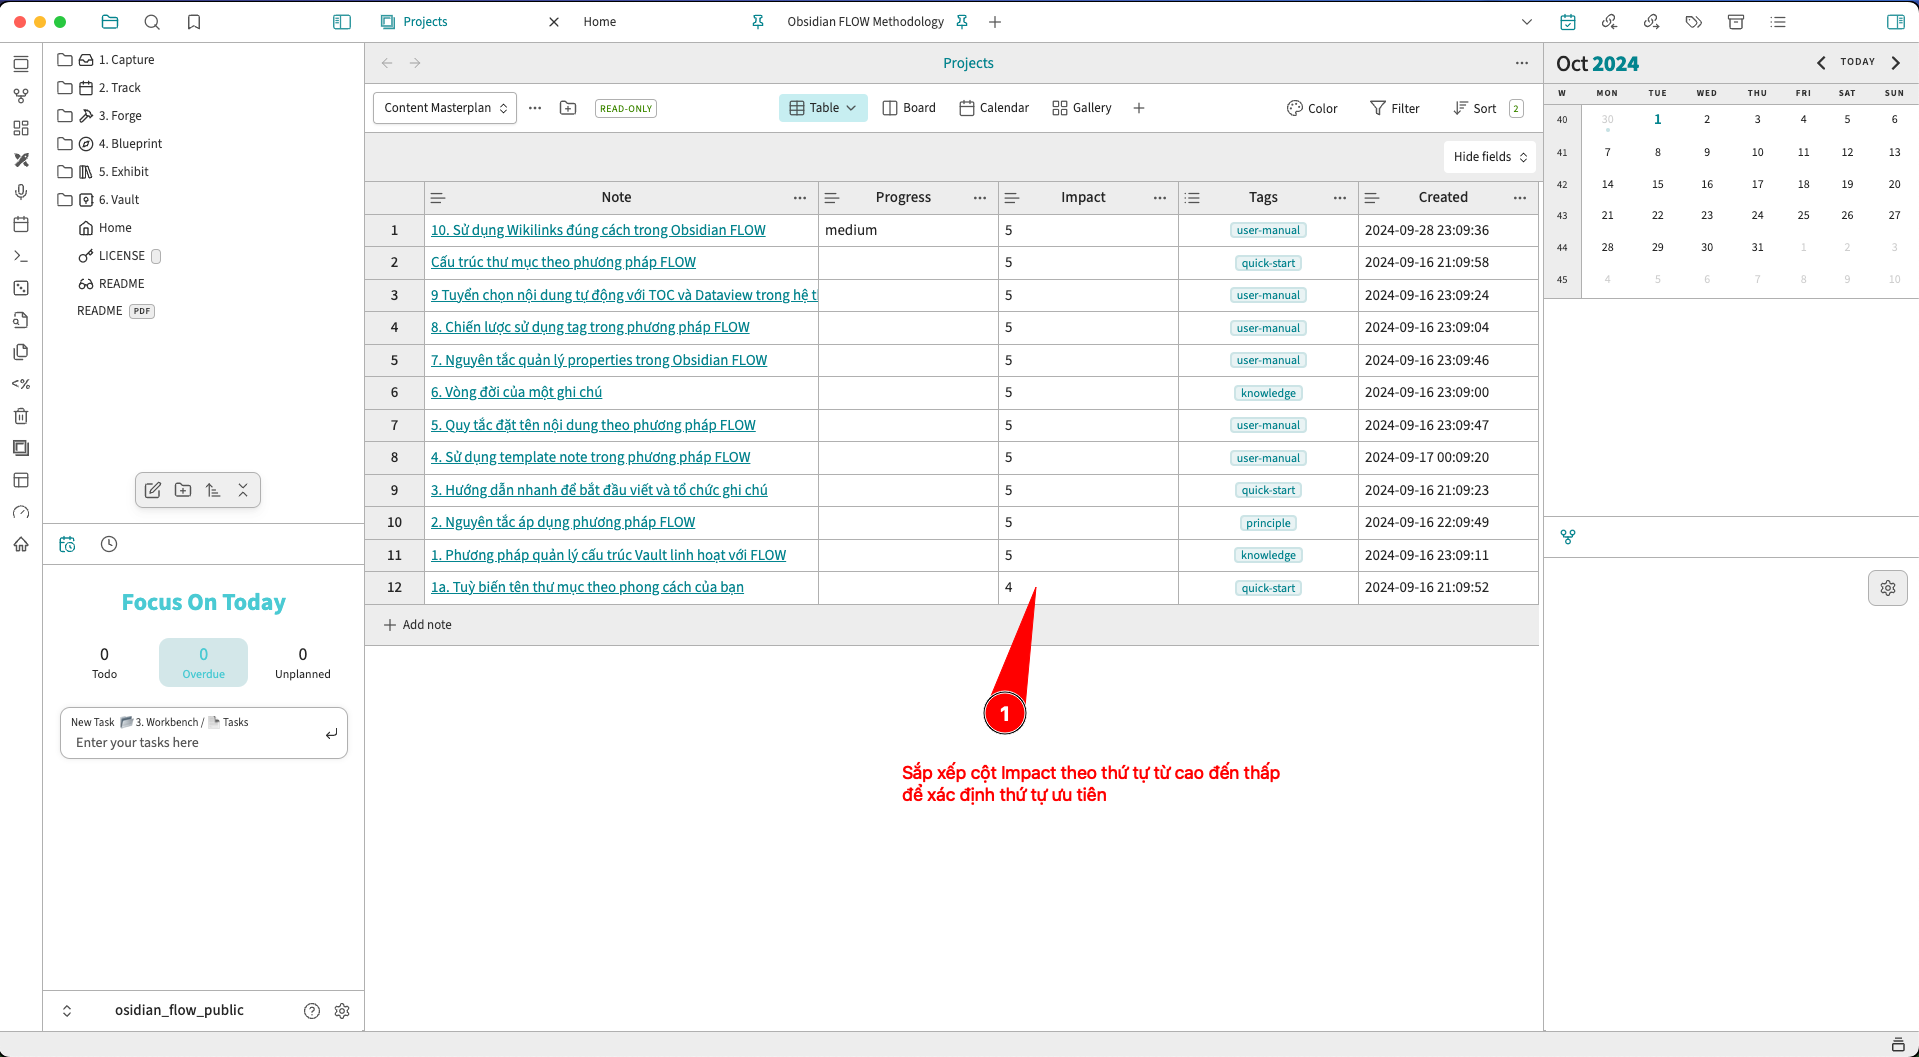
Task: Collapse the right sidebar with its toggle
Action: click(x=1897, y=21)
